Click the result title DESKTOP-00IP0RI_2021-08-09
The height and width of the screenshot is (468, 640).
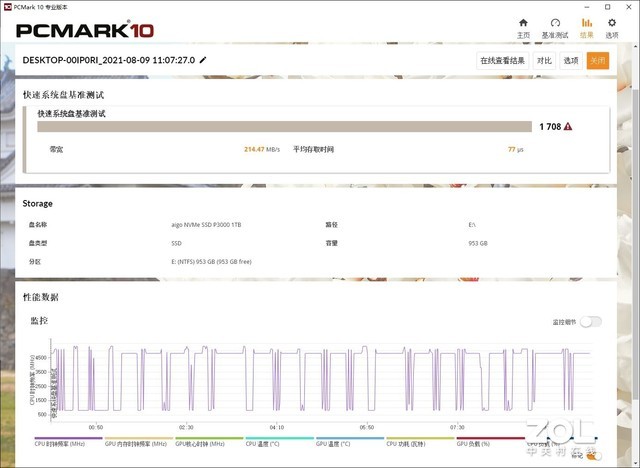click(109, 60)
